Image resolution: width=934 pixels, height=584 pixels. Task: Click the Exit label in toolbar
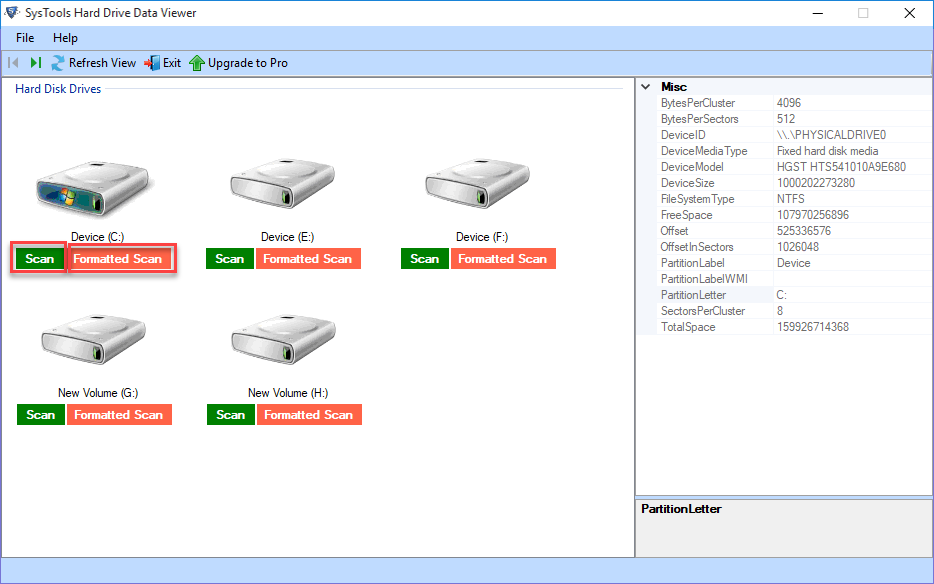[x=172, y=63]
